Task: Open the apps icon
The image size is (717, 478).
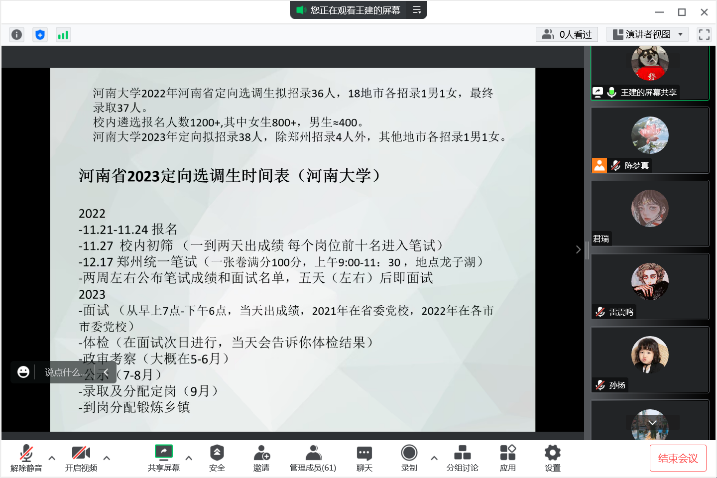Action: coord(508,454)
